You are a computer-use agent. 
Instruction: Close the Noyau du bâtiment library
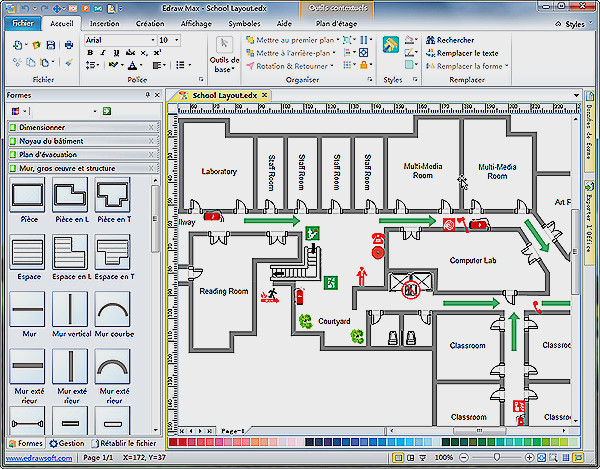point(151,141)
